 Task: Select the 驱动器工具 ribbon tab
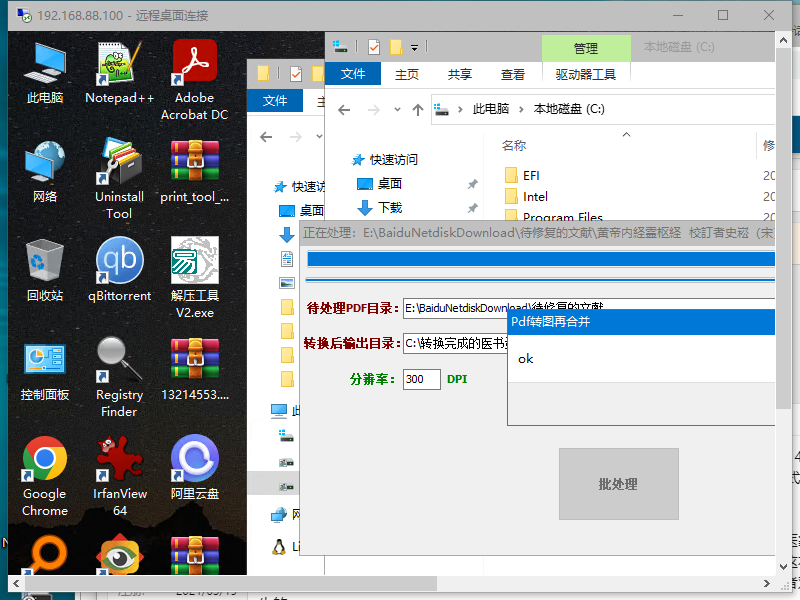(586, 74)
